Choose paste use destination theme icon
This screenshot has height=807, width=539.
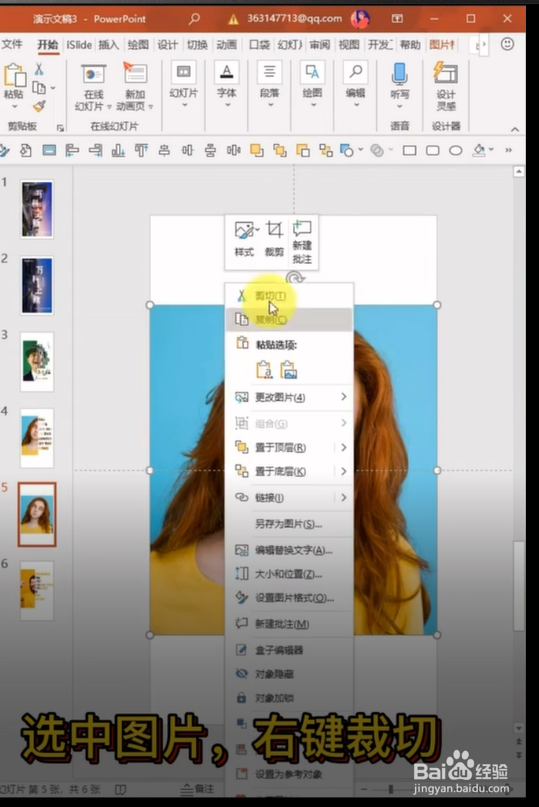pyautogui.click(x=264, y=370)
